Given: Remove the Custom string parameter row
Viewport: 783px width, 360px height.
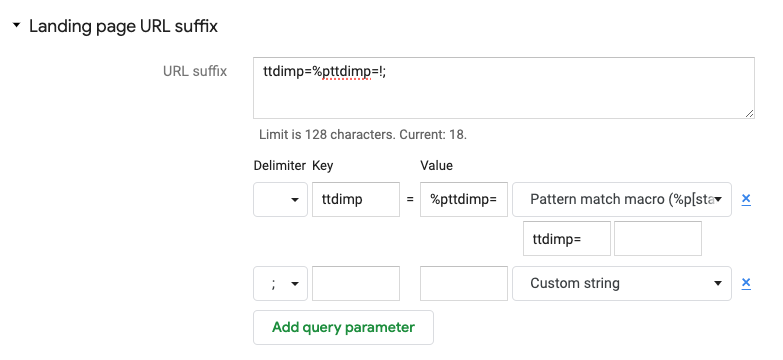Looking at the screenshot, I should pos(746,283).
